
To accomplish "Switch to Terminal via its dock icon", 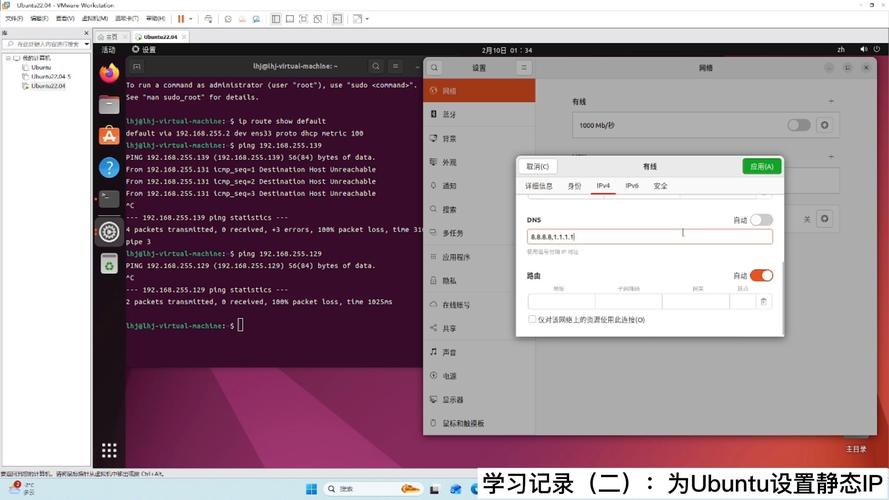I will 109,198.
